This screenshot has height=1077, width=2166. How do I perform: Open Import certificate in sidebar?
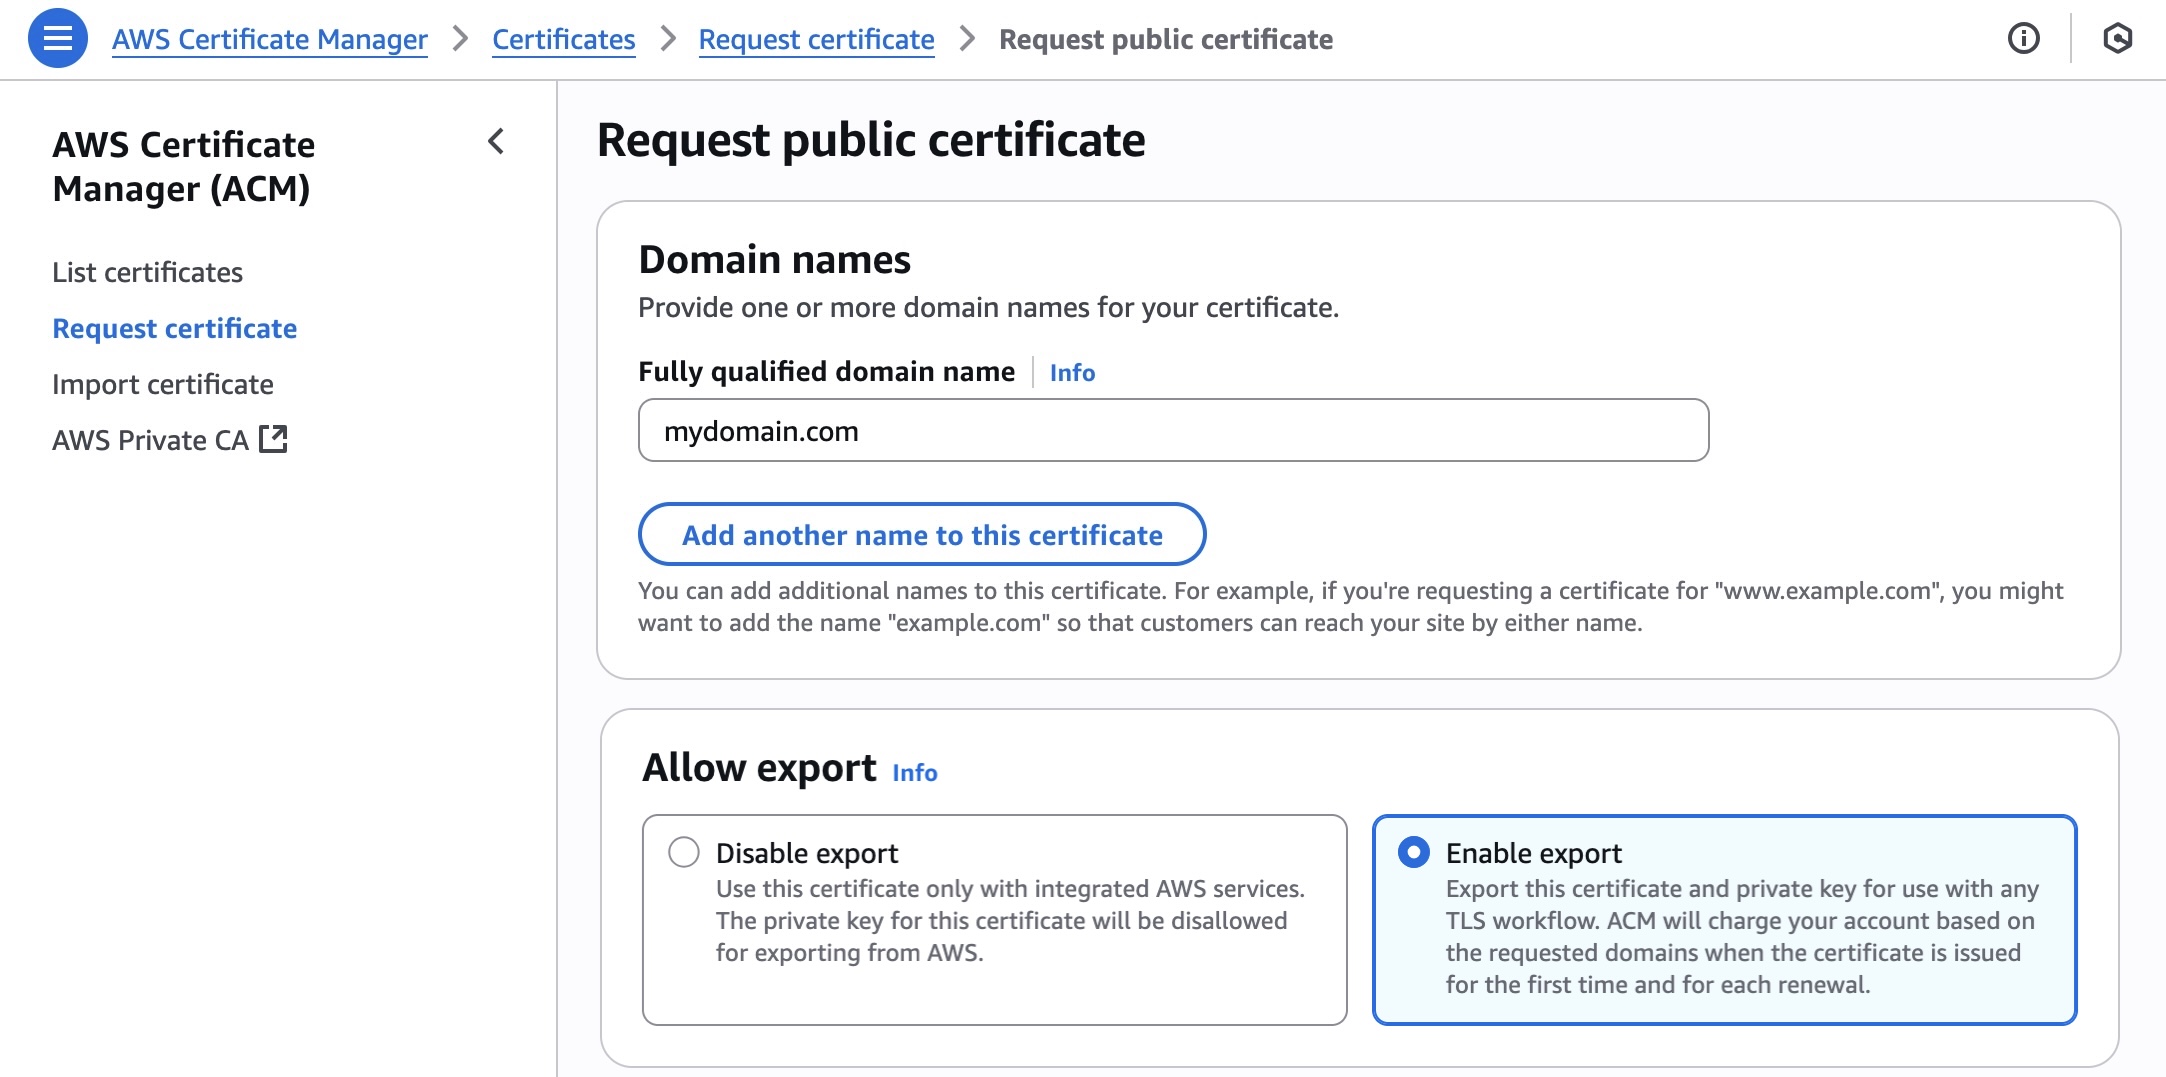tap(163, 384)
